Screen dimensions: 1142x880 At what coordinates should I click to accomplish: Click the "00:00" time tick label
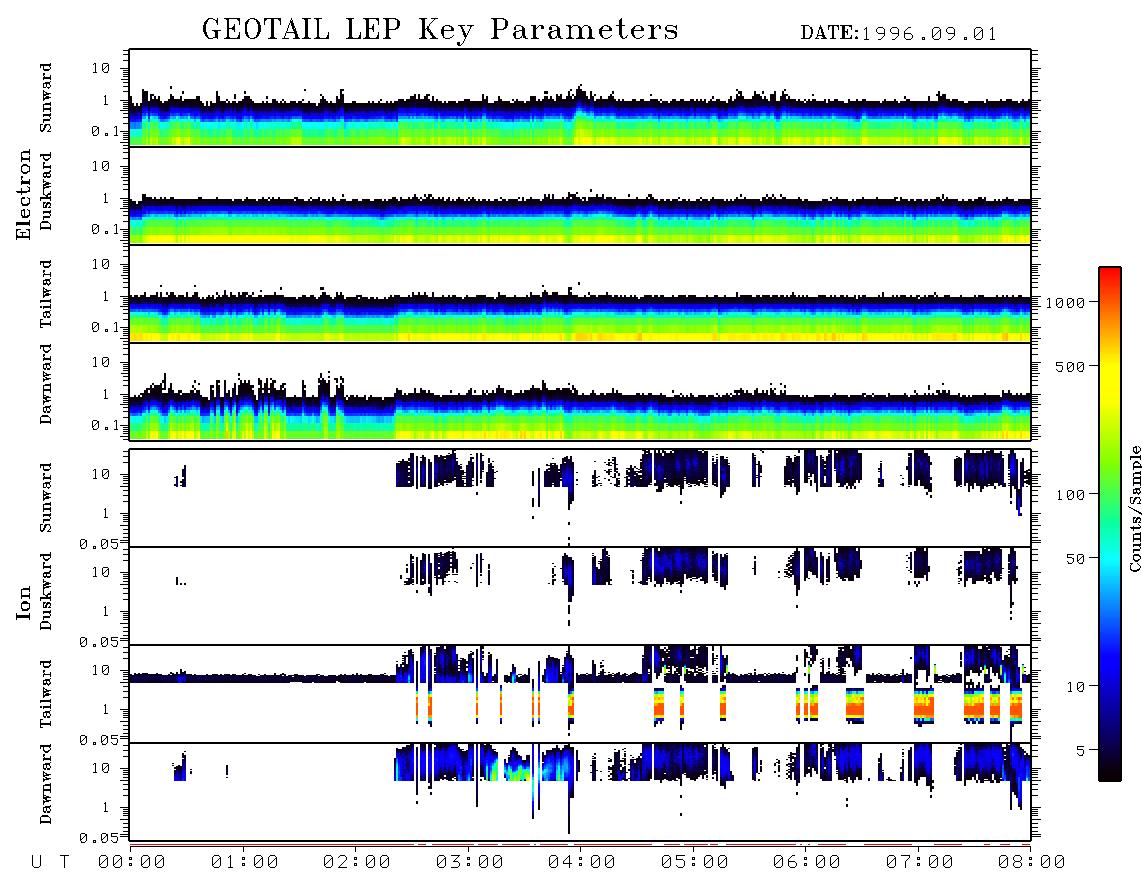coord(132,862)
